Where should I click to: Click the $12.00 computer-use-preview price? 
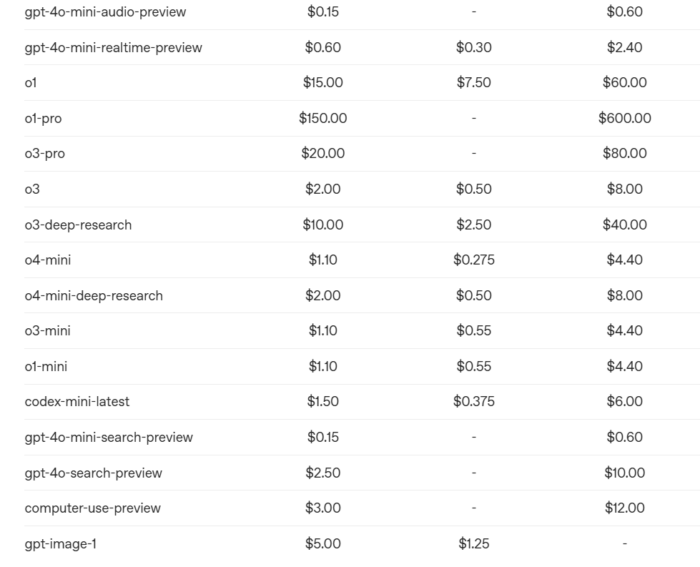[624, 508]
